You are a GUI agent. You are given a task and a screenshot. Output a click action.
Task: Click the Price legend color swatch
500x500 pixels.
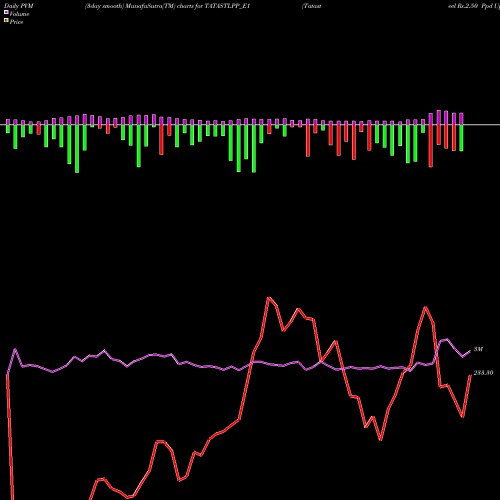6,21
